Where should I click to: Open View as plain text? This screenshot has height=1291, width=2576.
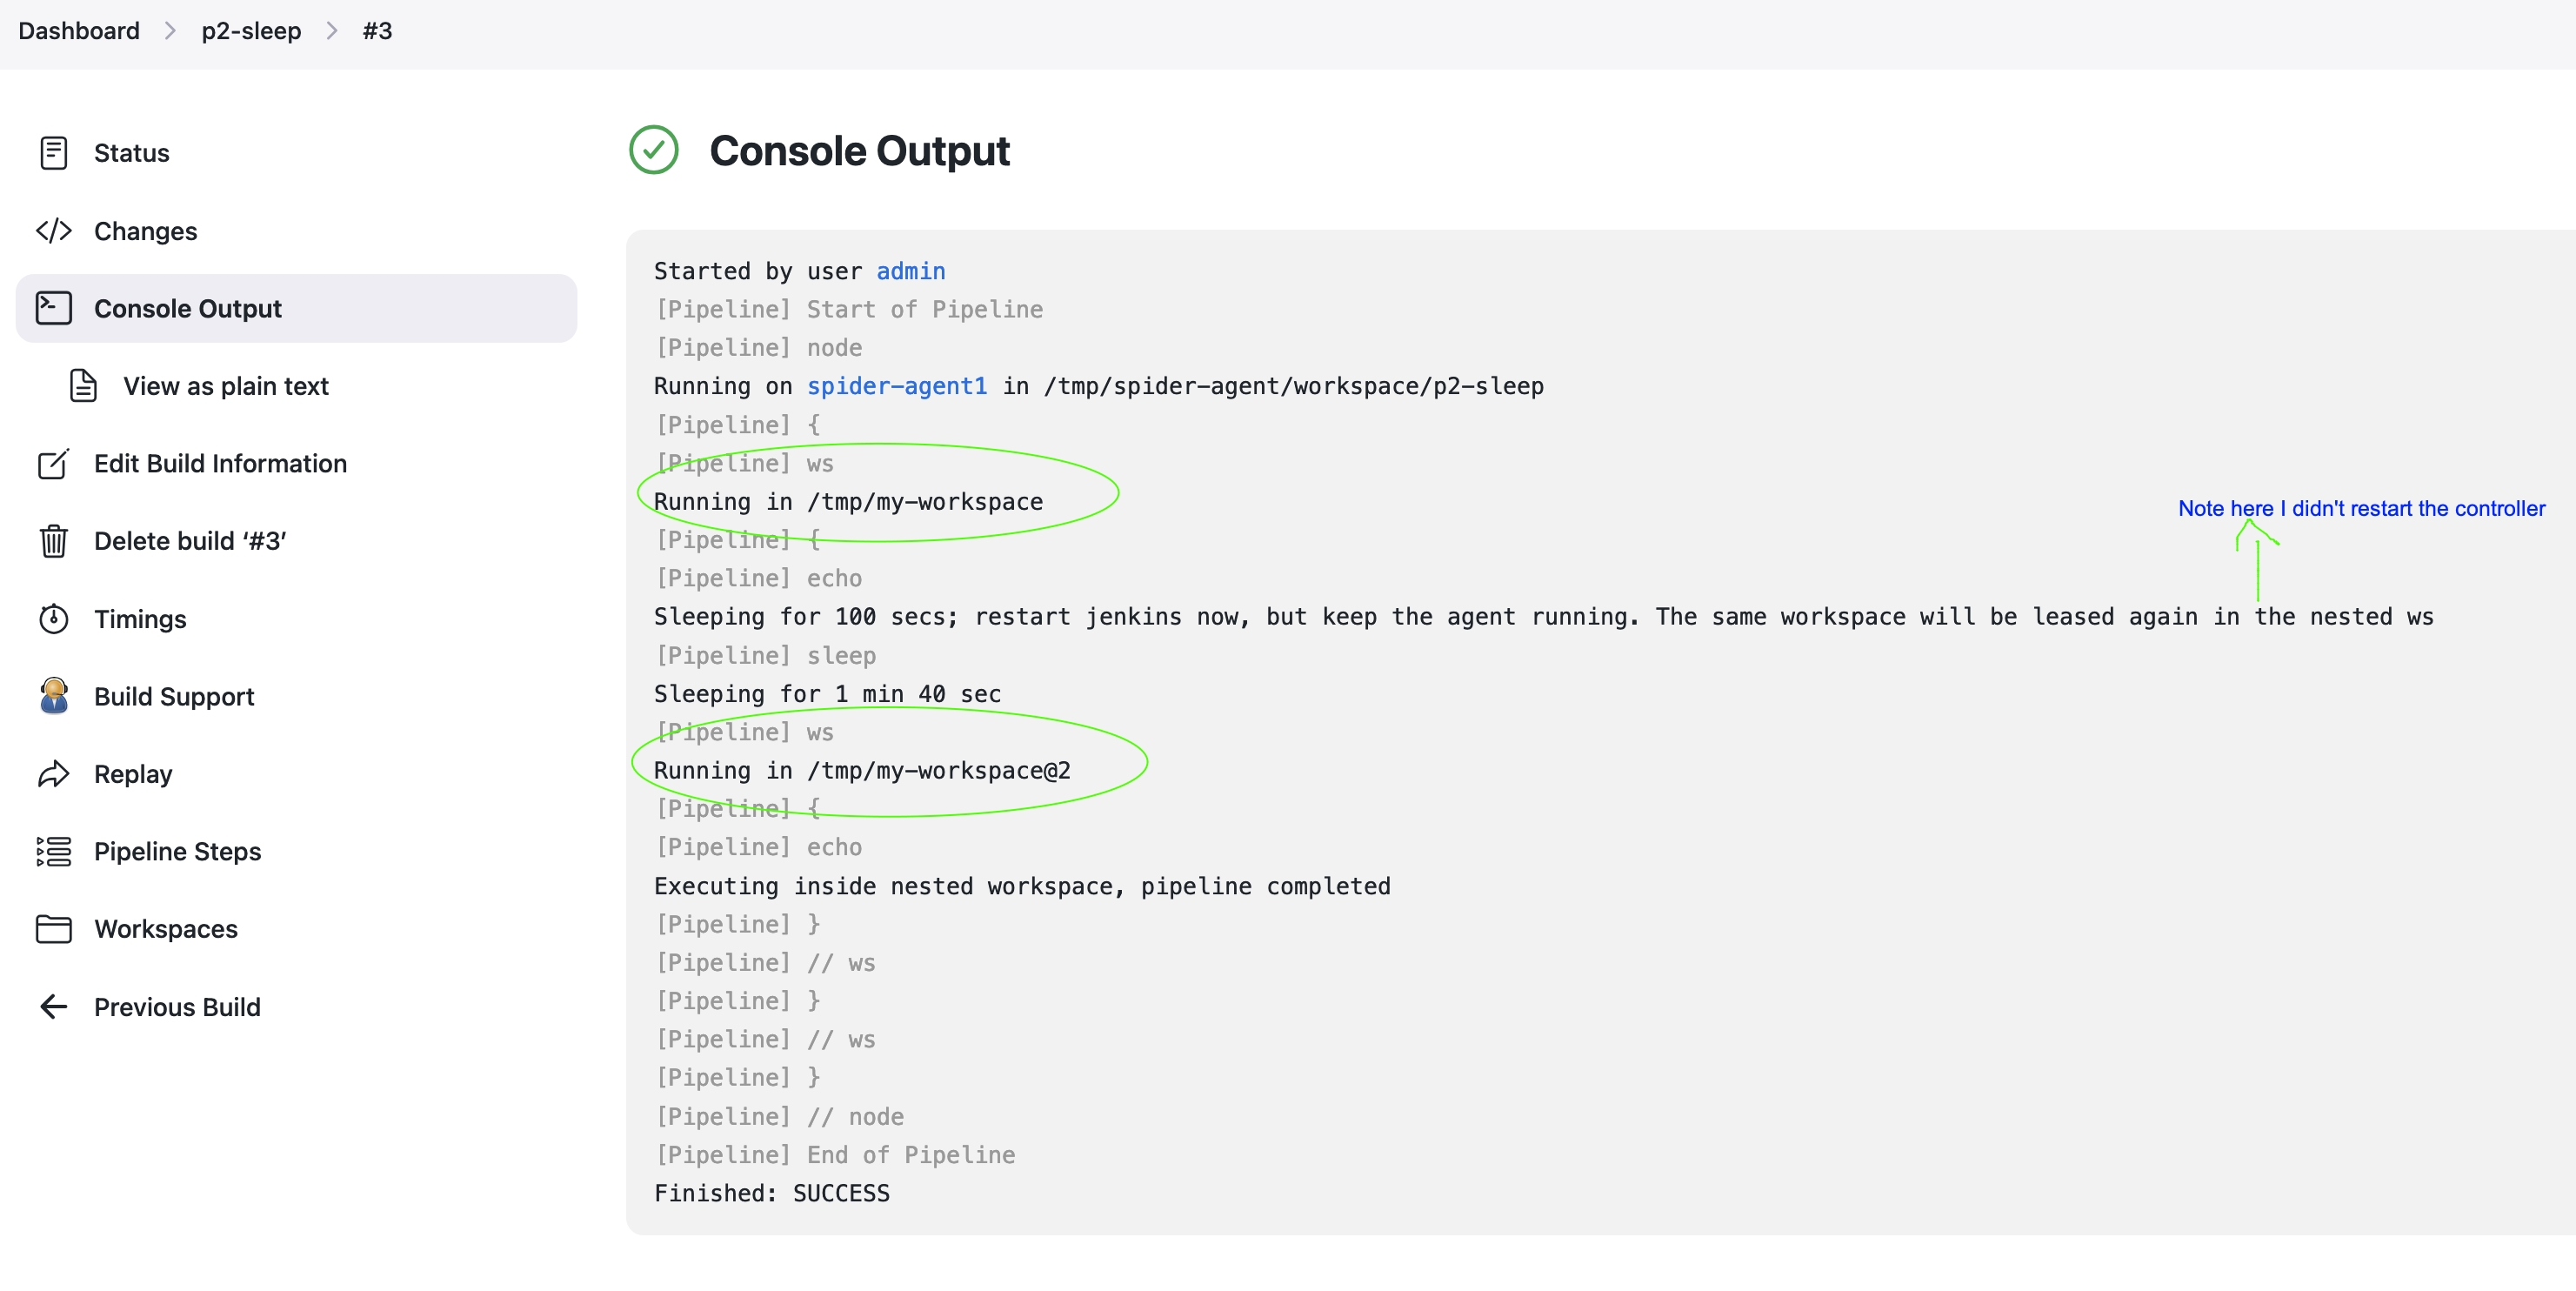click(x=225, y=386)
